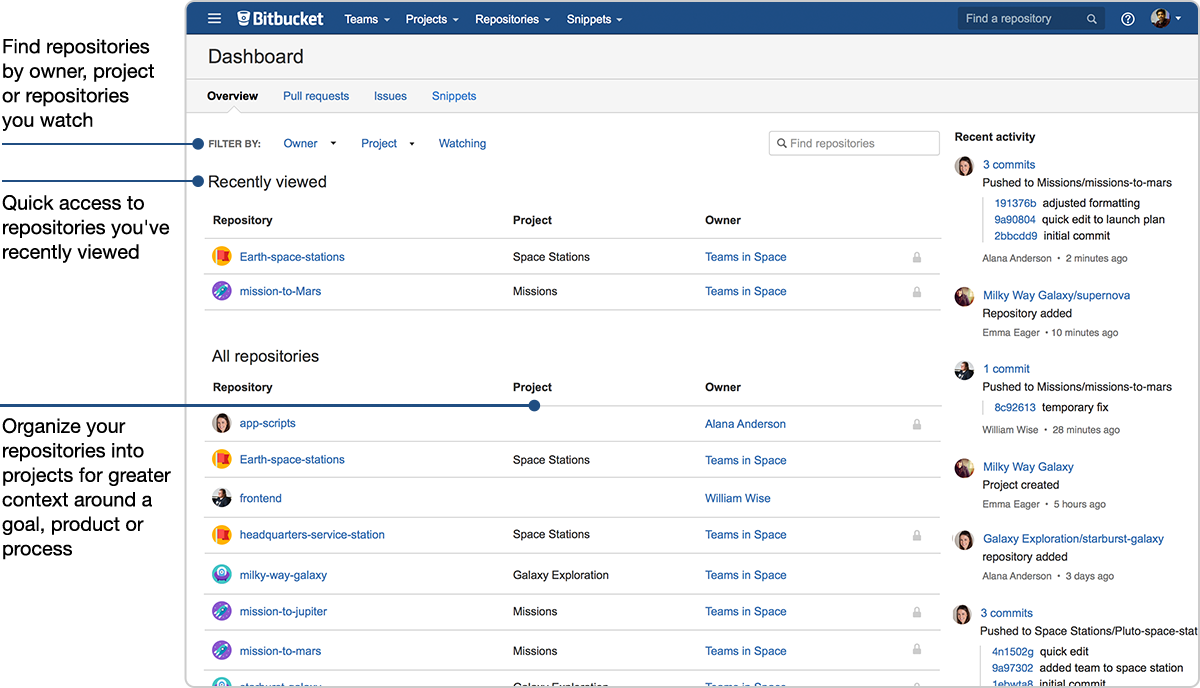The image size is (1200, 688).
Task: Open the navigation sidebar with the hamburger icon
Action: pyautogui.click(x=214, y=17)
